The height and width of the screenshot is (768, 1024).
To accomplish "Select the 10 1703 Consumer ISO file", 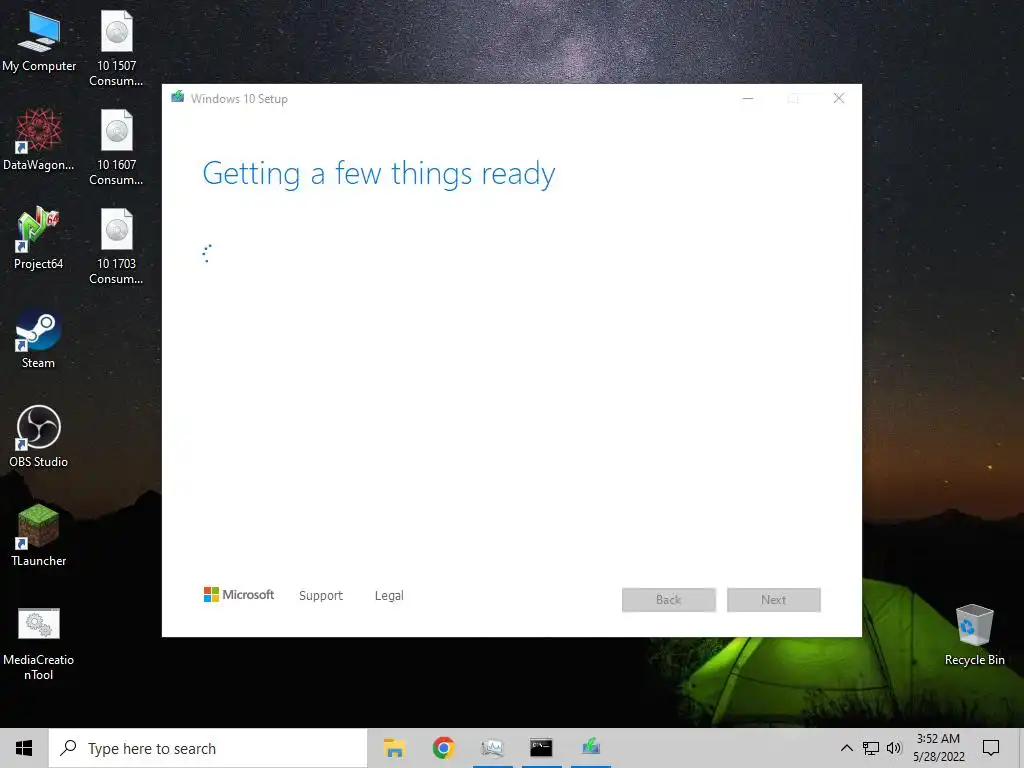I will click(116, 247).
